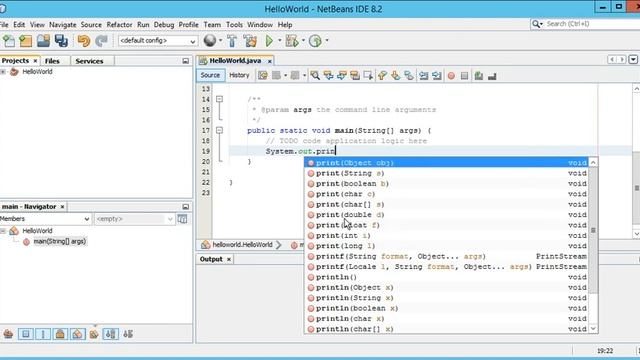
Task: Select printf(String format, Object... args) item
Action: 447,256
